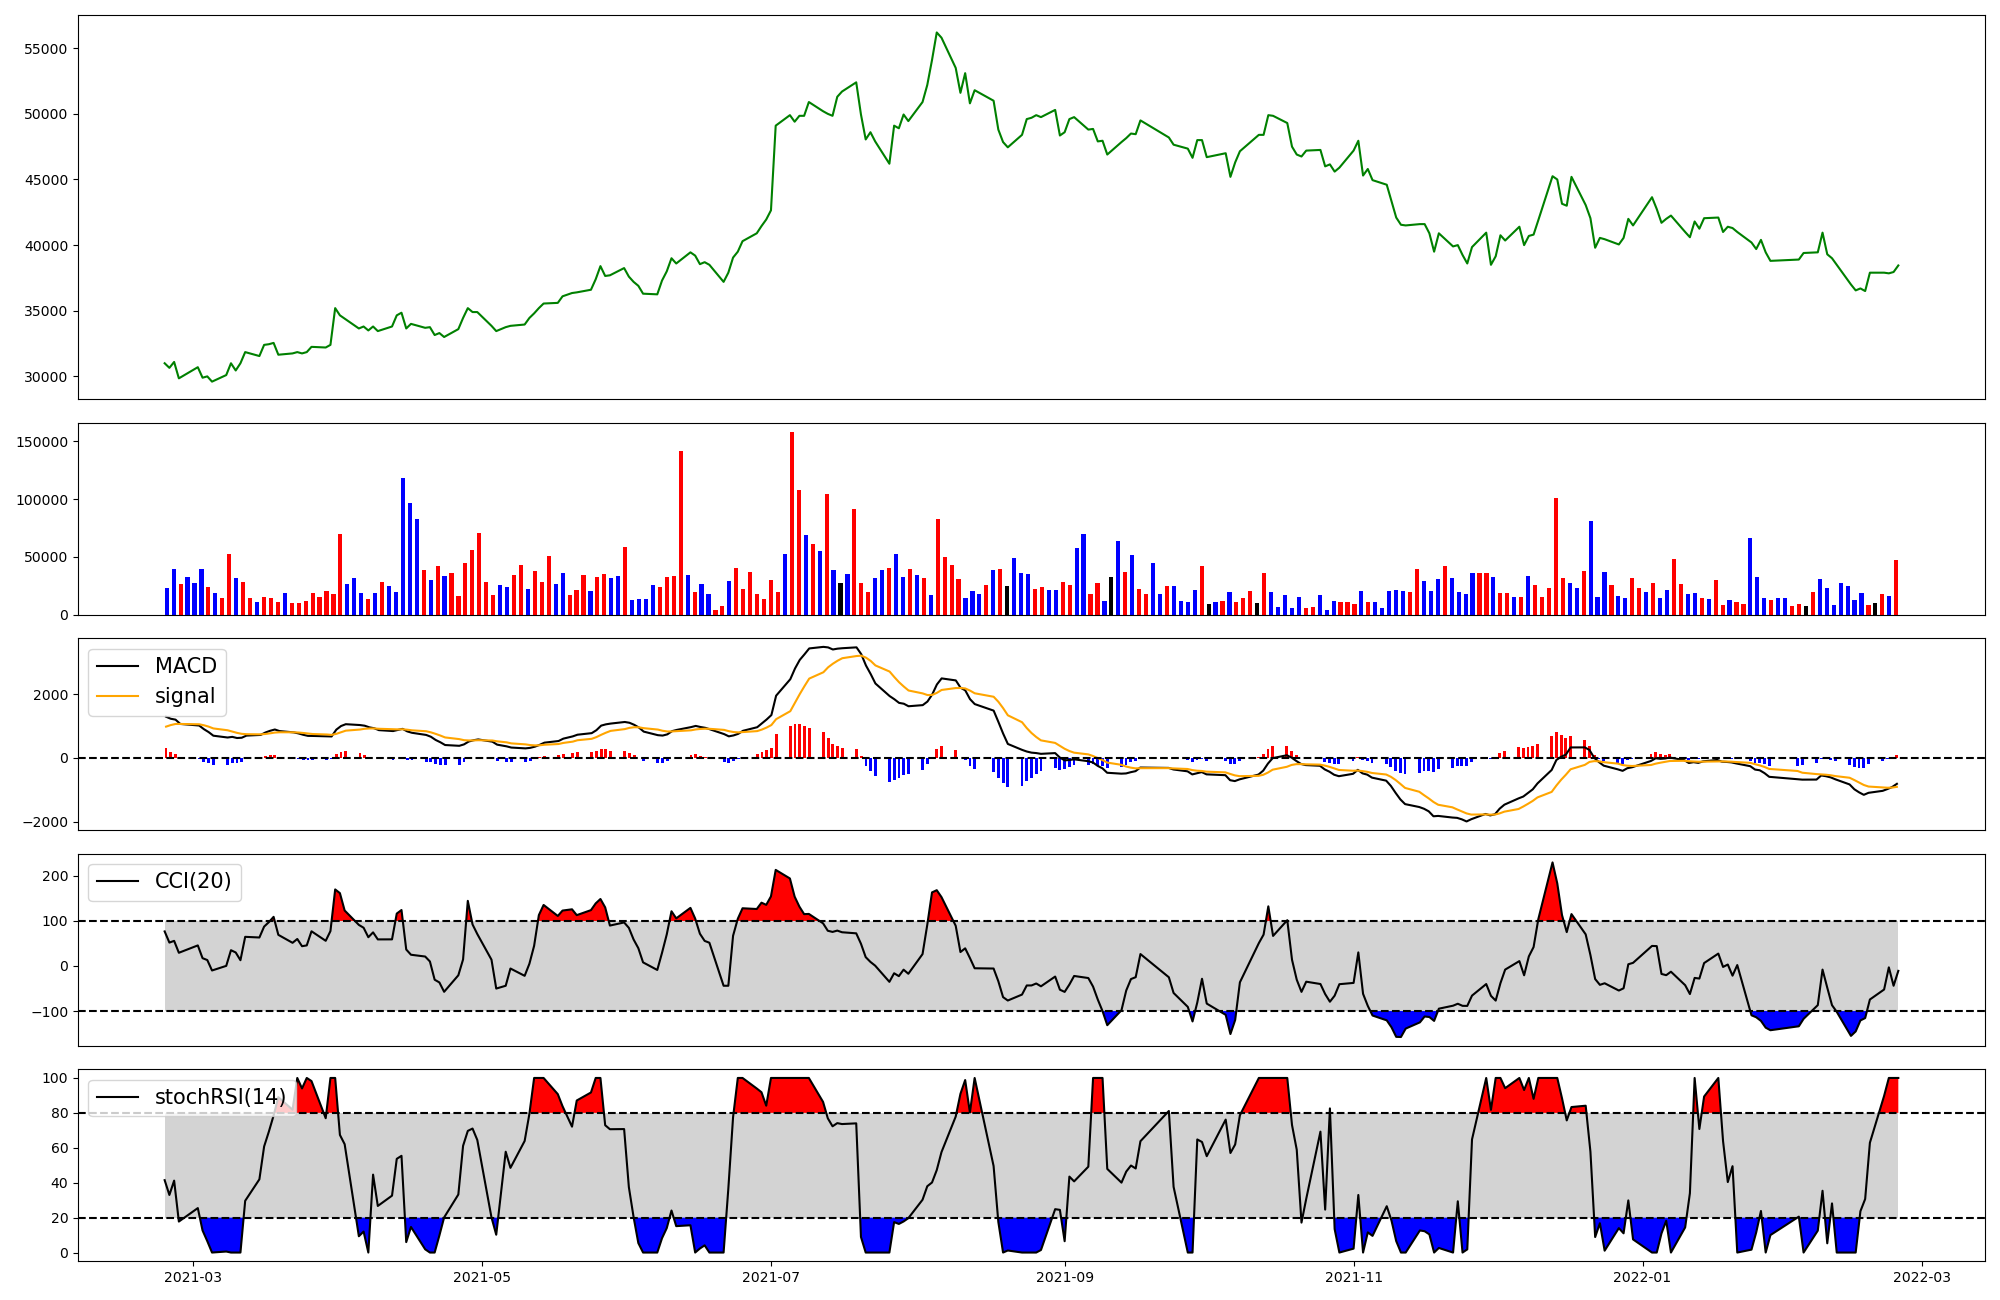The width and height of the screenshot is (2000, 1300).
Task: Click the orange signal line legend swatch
Action: (x=117, y=697)
